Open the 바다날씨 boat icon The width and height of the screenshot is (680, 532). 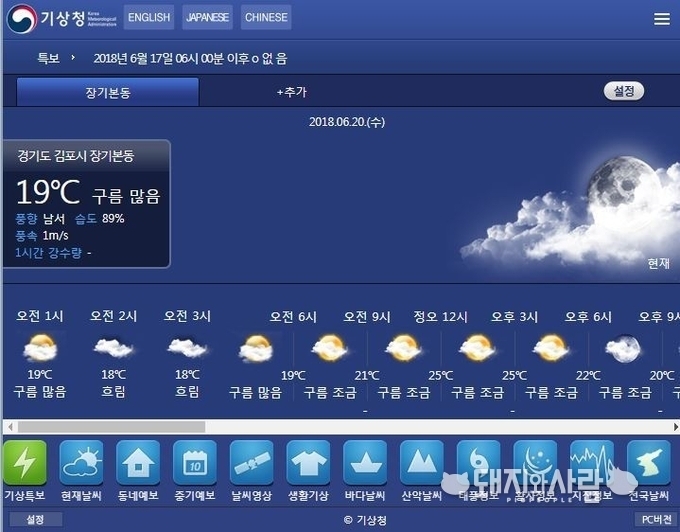coord(365,463)
